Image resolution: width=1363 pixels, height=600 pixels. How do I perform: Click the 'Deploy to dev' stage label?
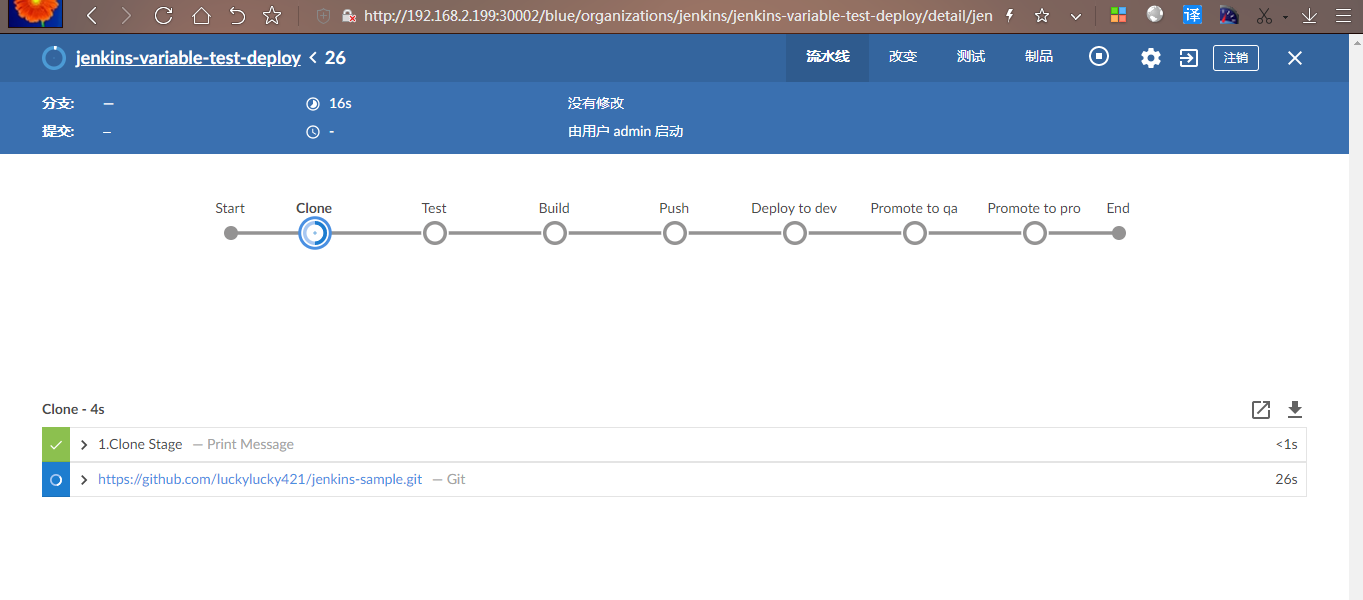pos(794,208)
